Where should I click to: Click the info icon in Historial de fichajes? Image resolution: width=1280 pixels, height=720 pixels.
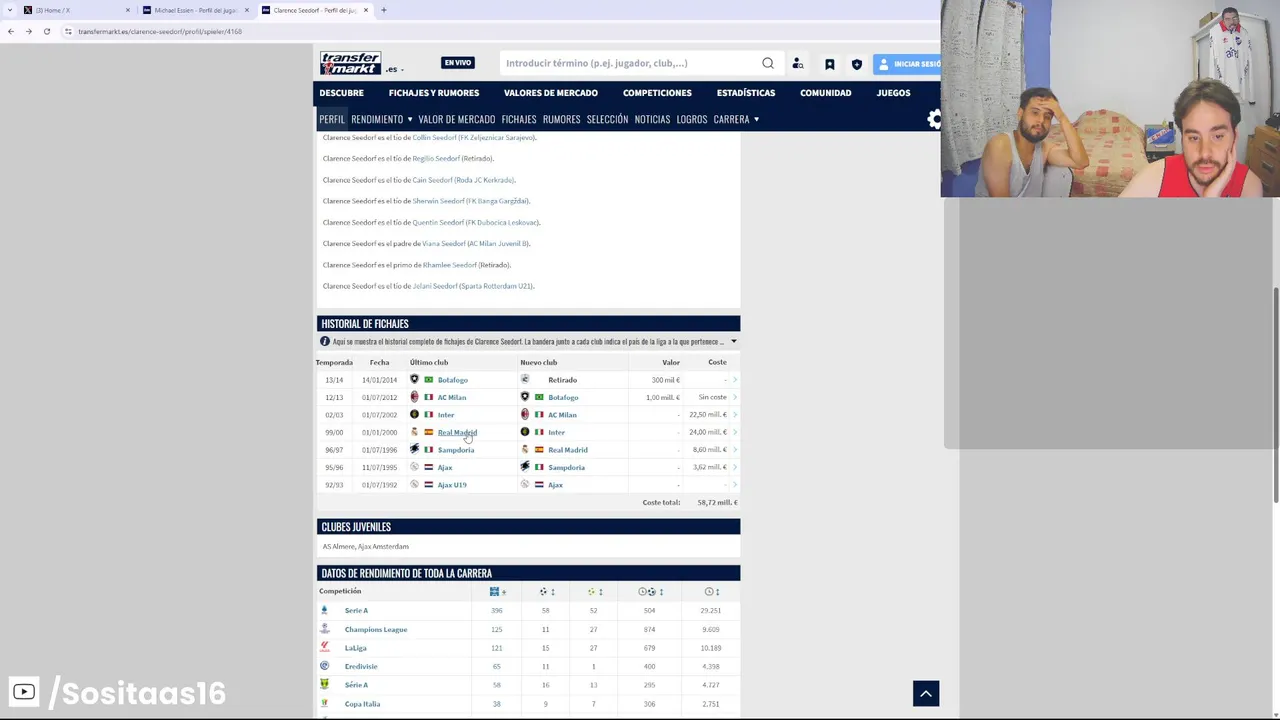(x=325, y=342)
